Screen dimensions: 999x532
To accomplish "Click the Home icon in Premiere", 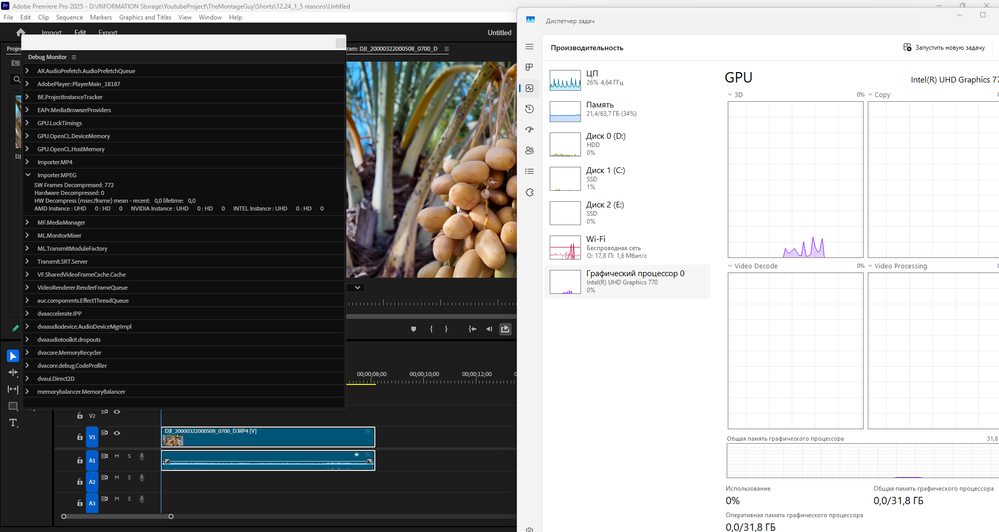I will click(x=20, y=33).
